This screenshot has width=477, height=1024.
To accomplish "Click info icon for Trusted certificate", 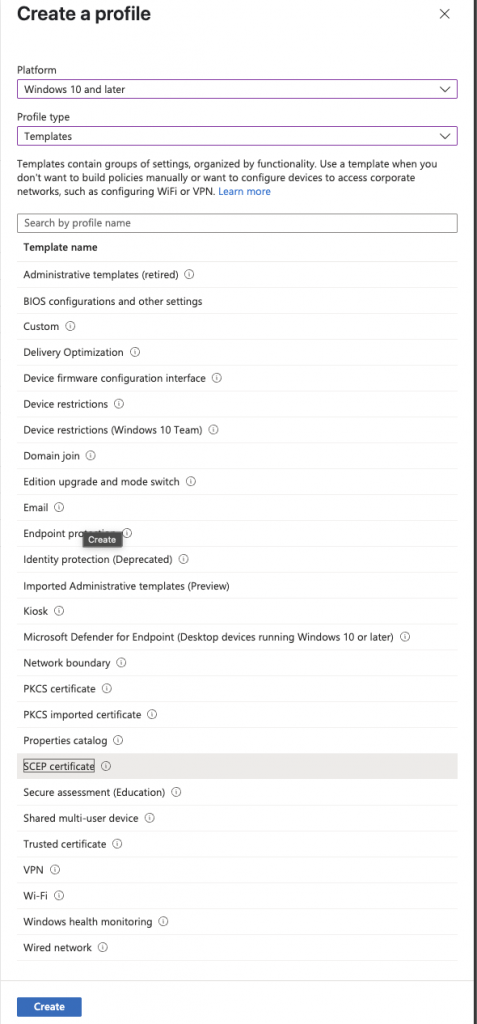I will tap(118, 844).
